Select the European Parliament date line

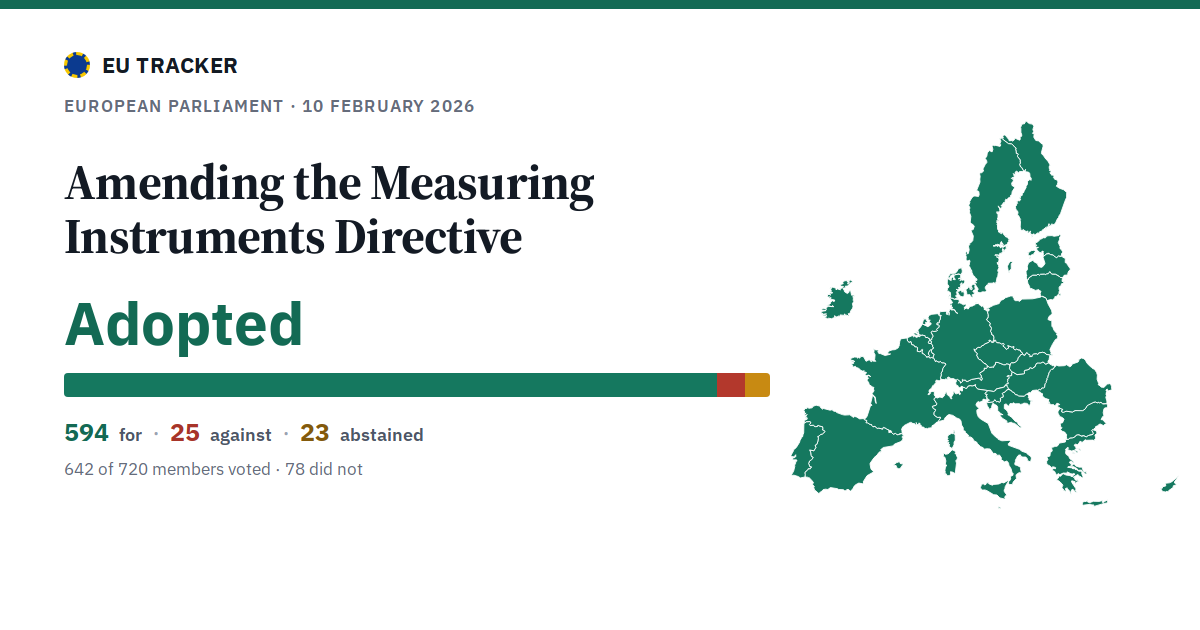coord(269,106)
